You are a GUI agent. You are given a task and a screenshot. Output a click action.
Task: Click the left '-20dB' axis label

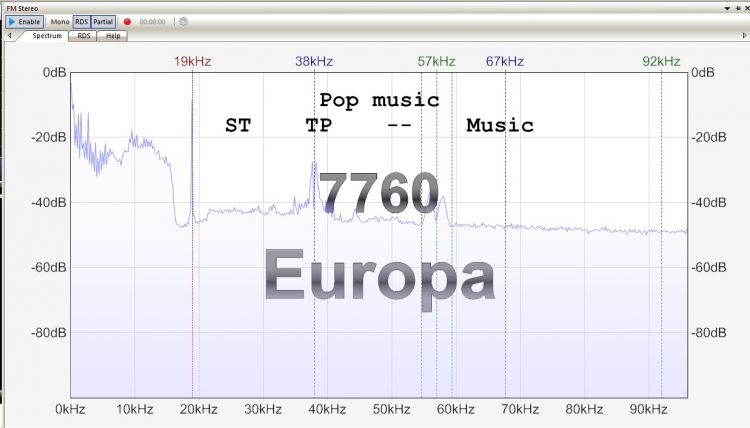[49, 137]
